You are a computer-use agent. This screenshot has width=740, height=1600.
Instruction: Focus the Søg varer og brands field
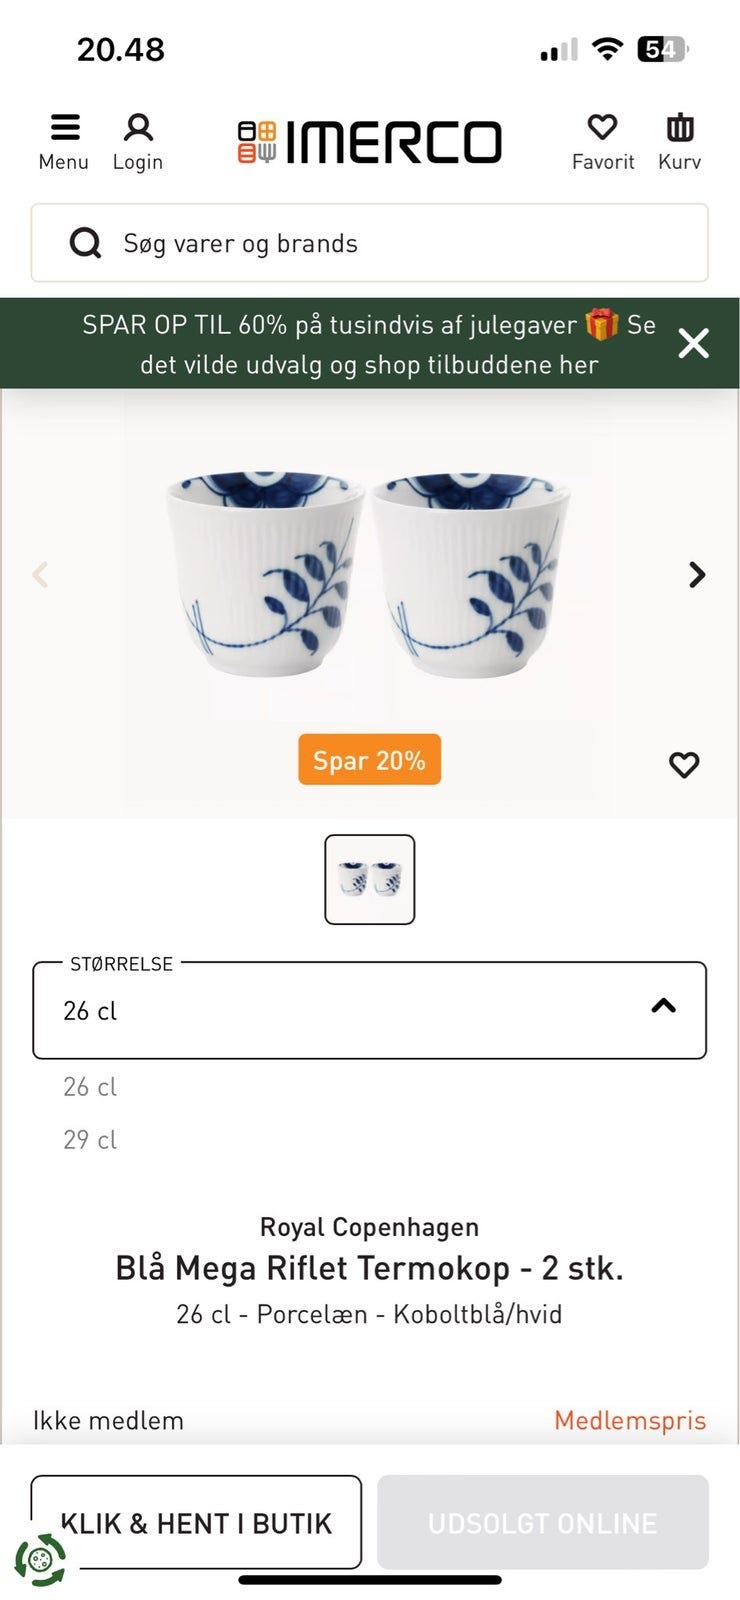pyautogui.click(x=400, y=243)
